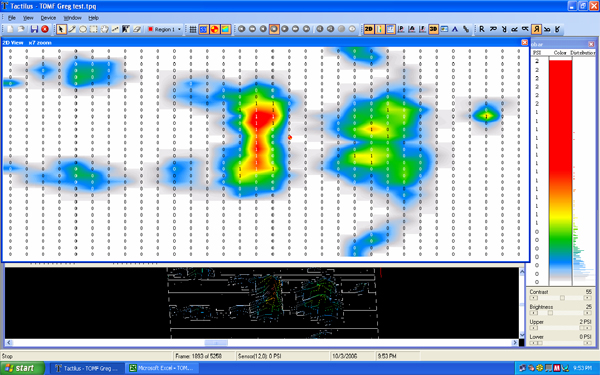Select the arrow pointer tool

(x=61, y=29)
